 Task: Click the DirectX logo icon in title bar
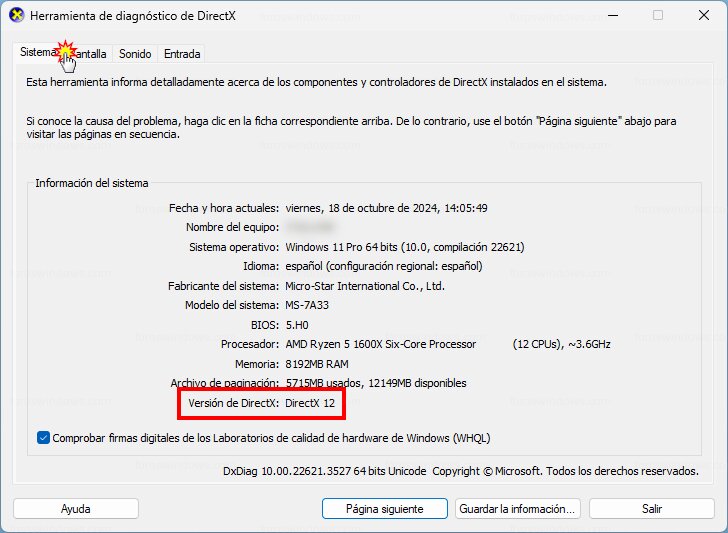click(17, 15)
